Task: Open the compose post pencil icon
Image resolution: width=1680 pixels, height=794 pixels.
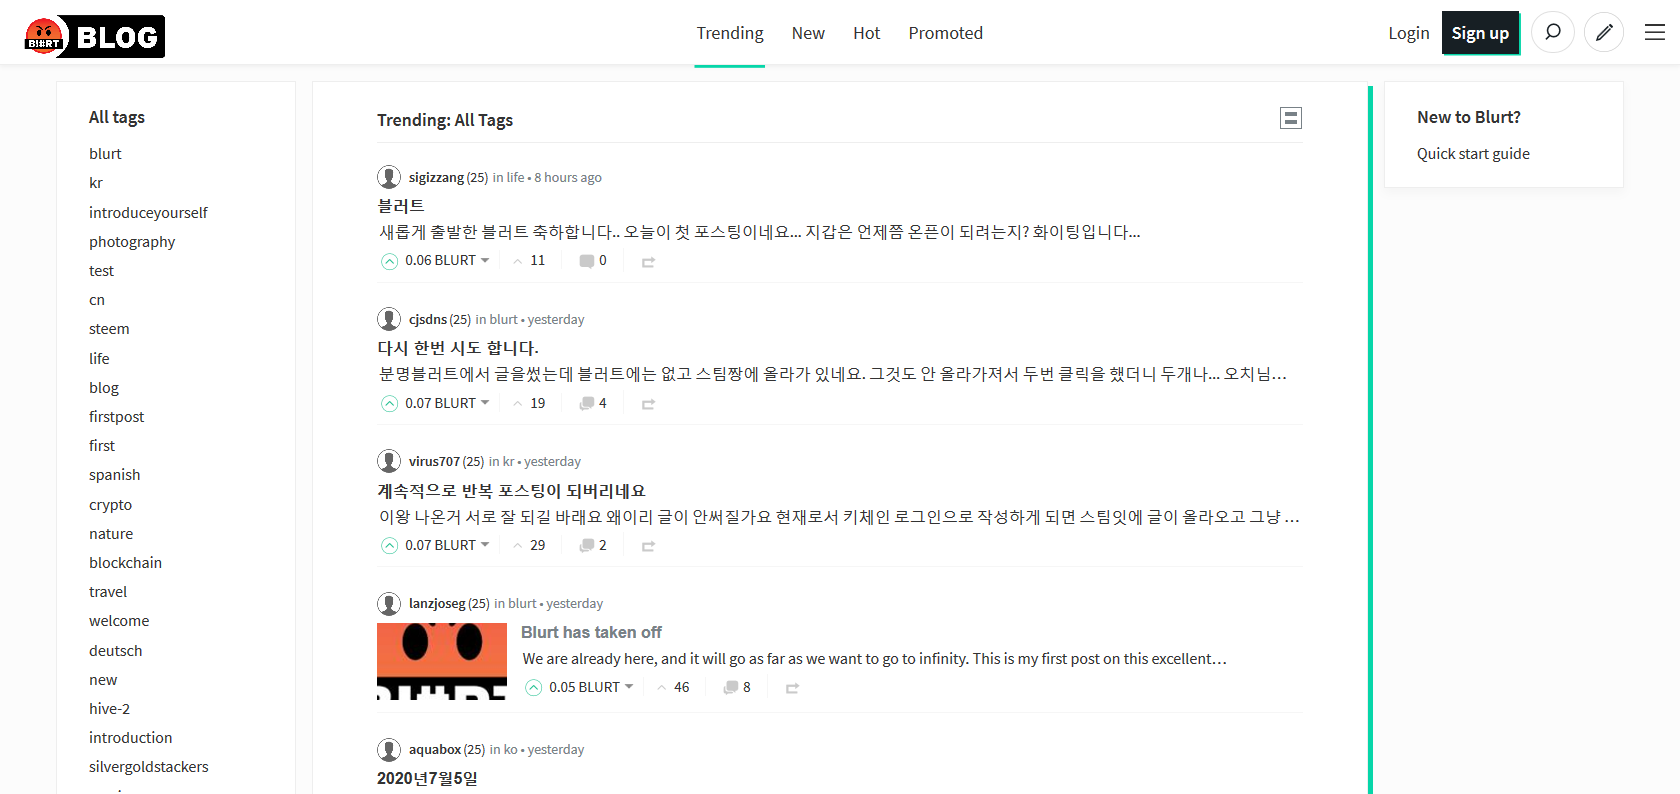Action: point(1604,32)
